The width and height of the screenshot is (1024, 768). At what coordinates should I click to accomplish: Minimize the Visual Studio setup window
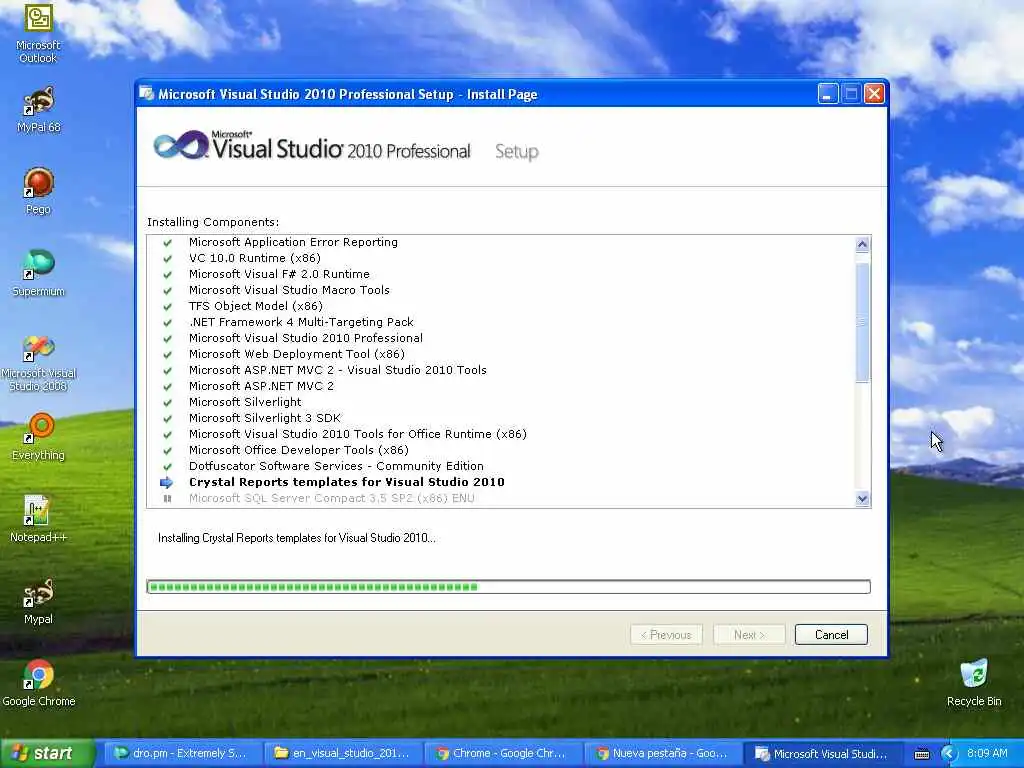point(828,95)
